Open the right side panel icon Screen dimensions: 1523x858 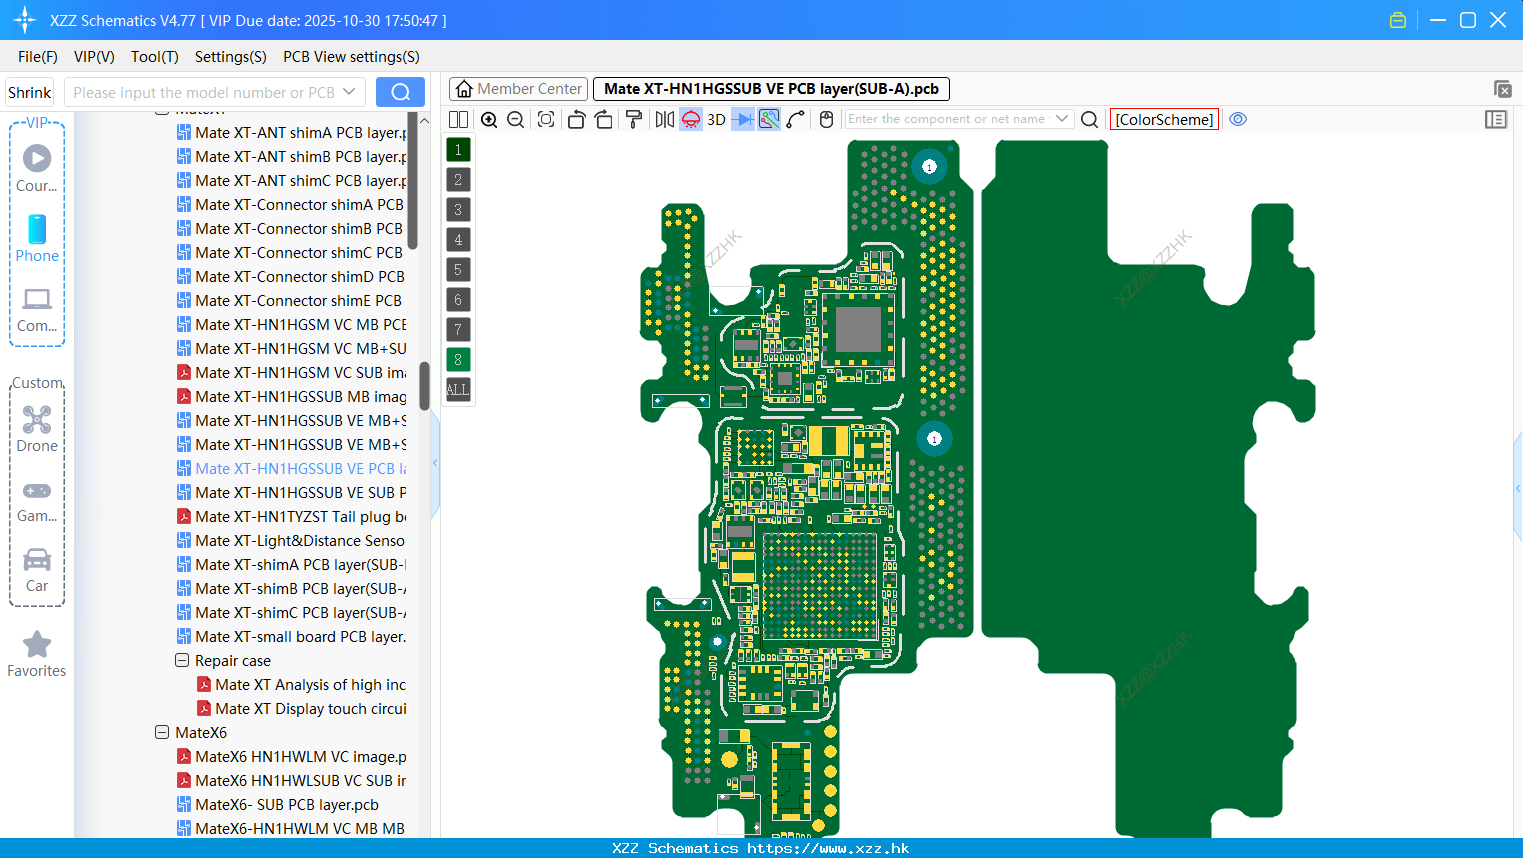[1496, 119]
